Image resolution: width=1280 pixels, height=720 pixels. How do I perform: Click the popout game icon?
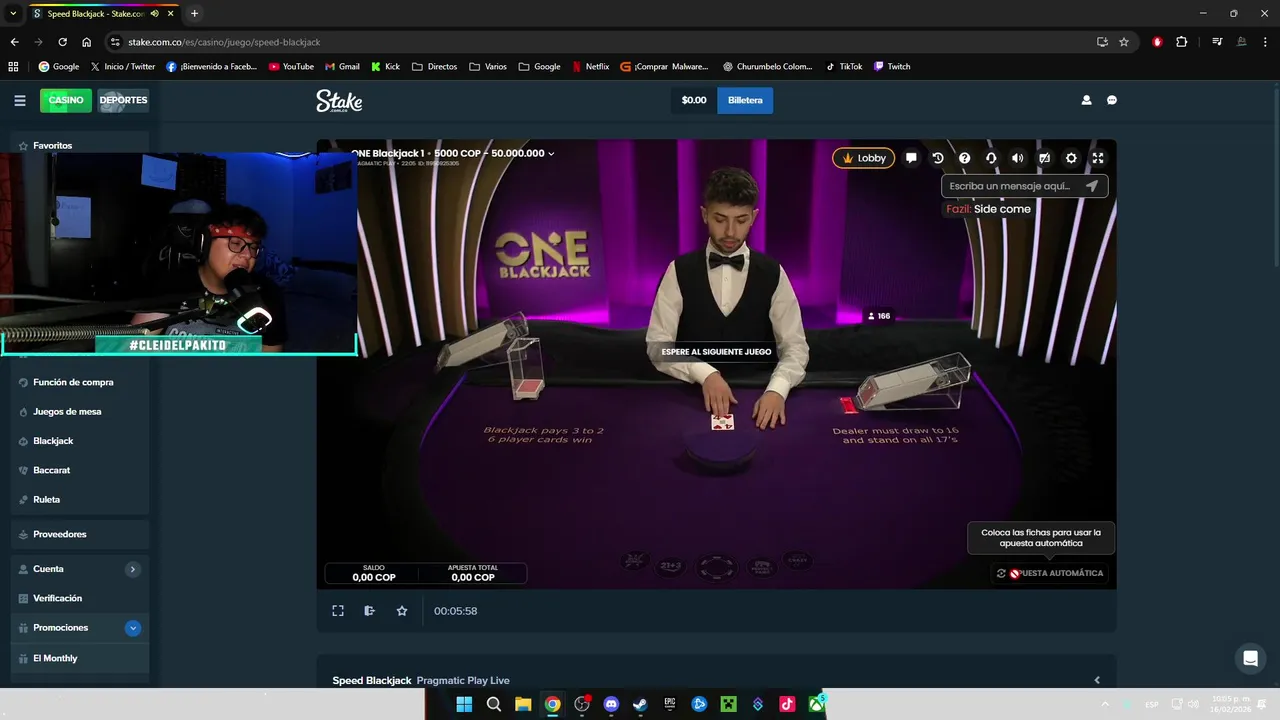pos(369,611)
